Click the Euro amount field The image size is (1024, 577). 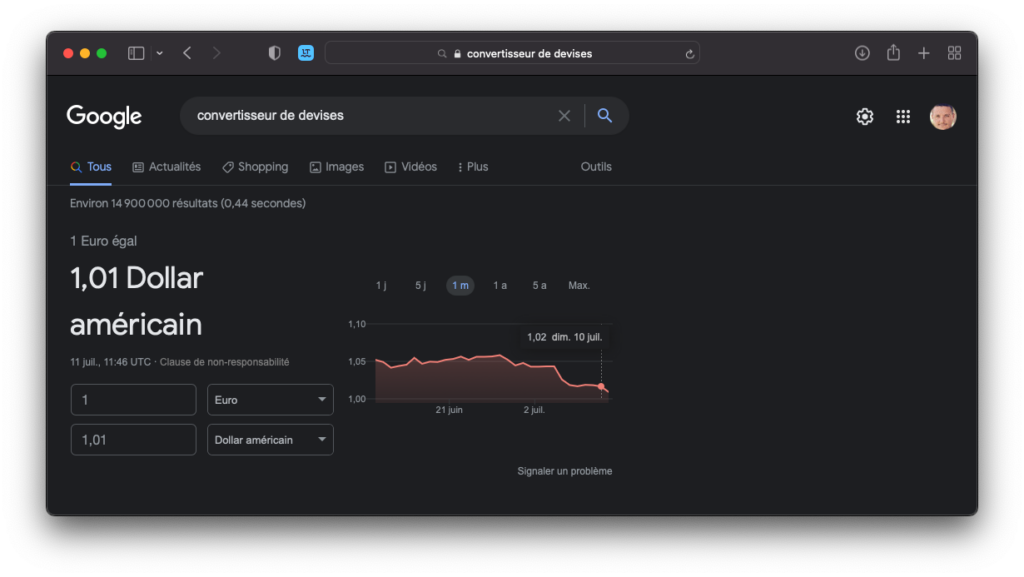(133, 399)
